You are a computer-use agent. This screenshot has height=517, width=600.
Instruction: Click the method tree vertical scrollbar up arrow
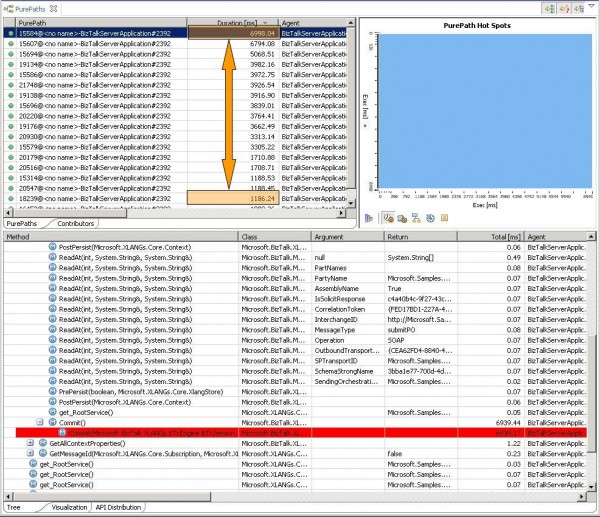coord(592,237)
